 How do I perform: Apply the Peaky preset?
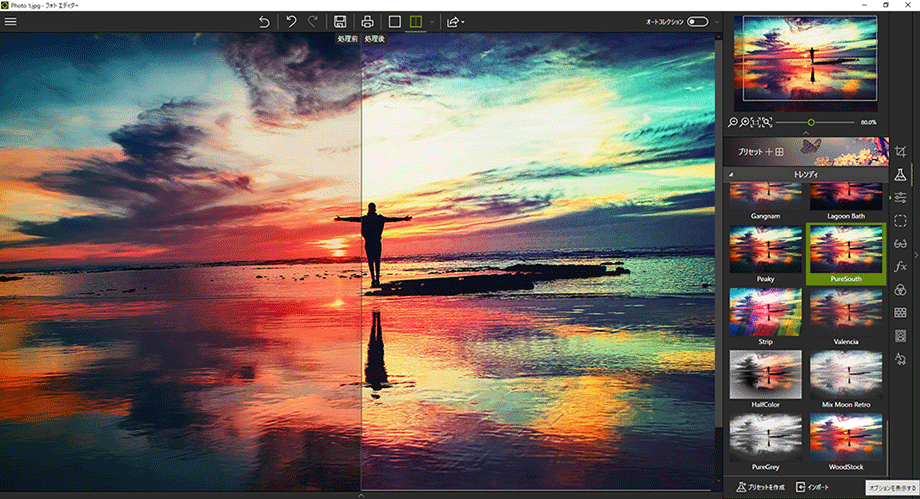click(x=765, y=254)
